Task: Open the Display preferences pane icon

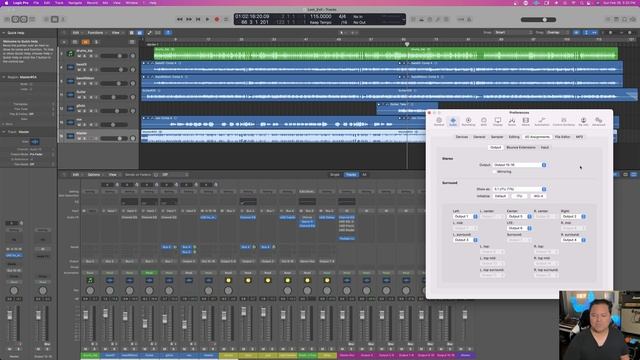Action: (x=498, y=121)
